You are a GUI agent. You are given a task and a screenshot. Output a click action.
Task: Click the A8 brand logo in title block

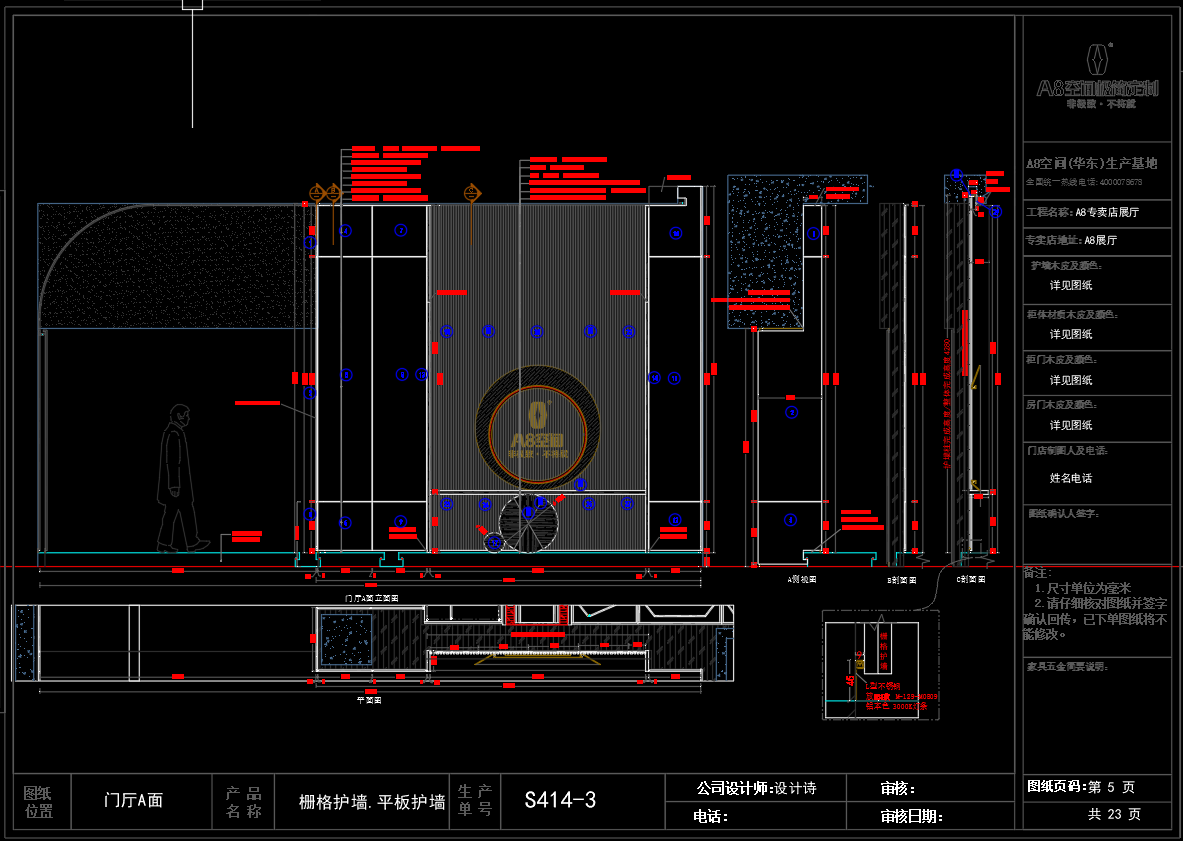[1097, 77]
